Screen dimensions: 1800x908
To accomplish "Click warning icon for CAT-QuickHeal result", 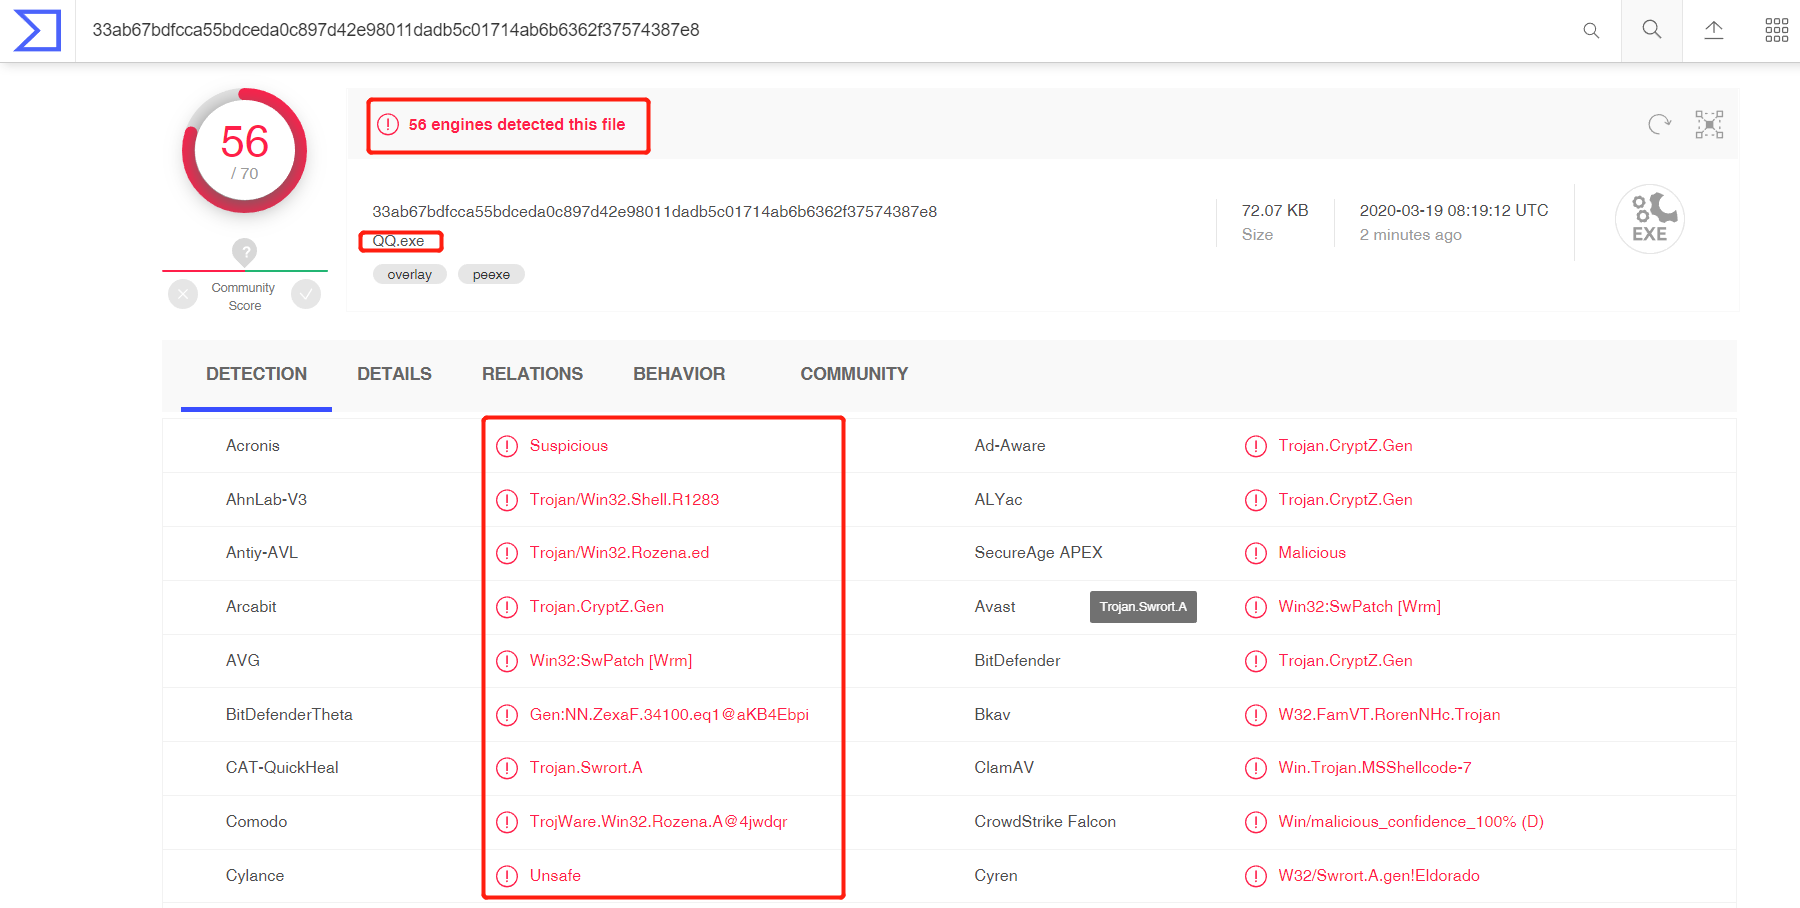I will pyautogui.click(x=507, y=768).
